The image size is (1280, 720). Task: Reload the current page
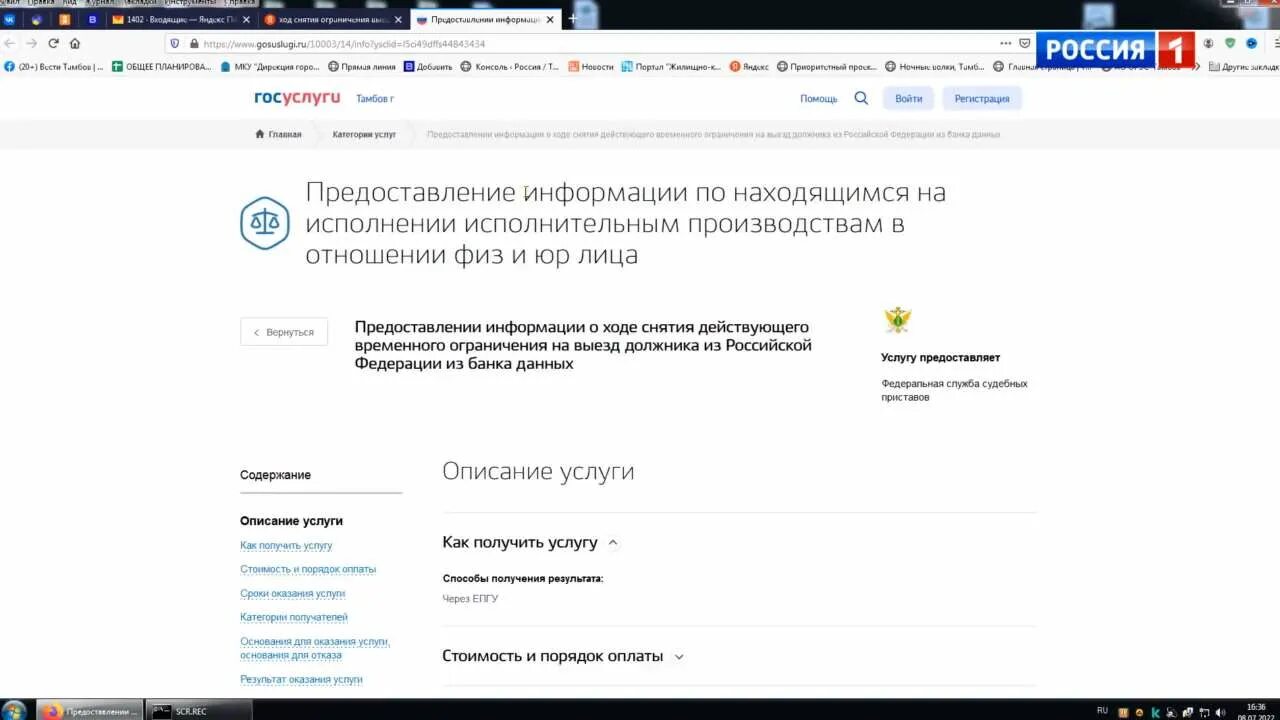[53, 43]
